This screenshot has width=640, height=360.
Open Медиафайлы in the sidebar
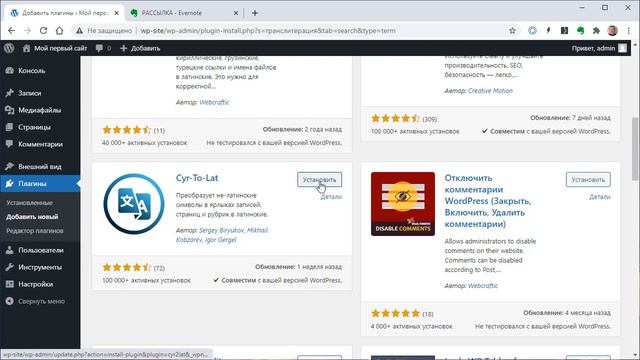click(40, 110)
